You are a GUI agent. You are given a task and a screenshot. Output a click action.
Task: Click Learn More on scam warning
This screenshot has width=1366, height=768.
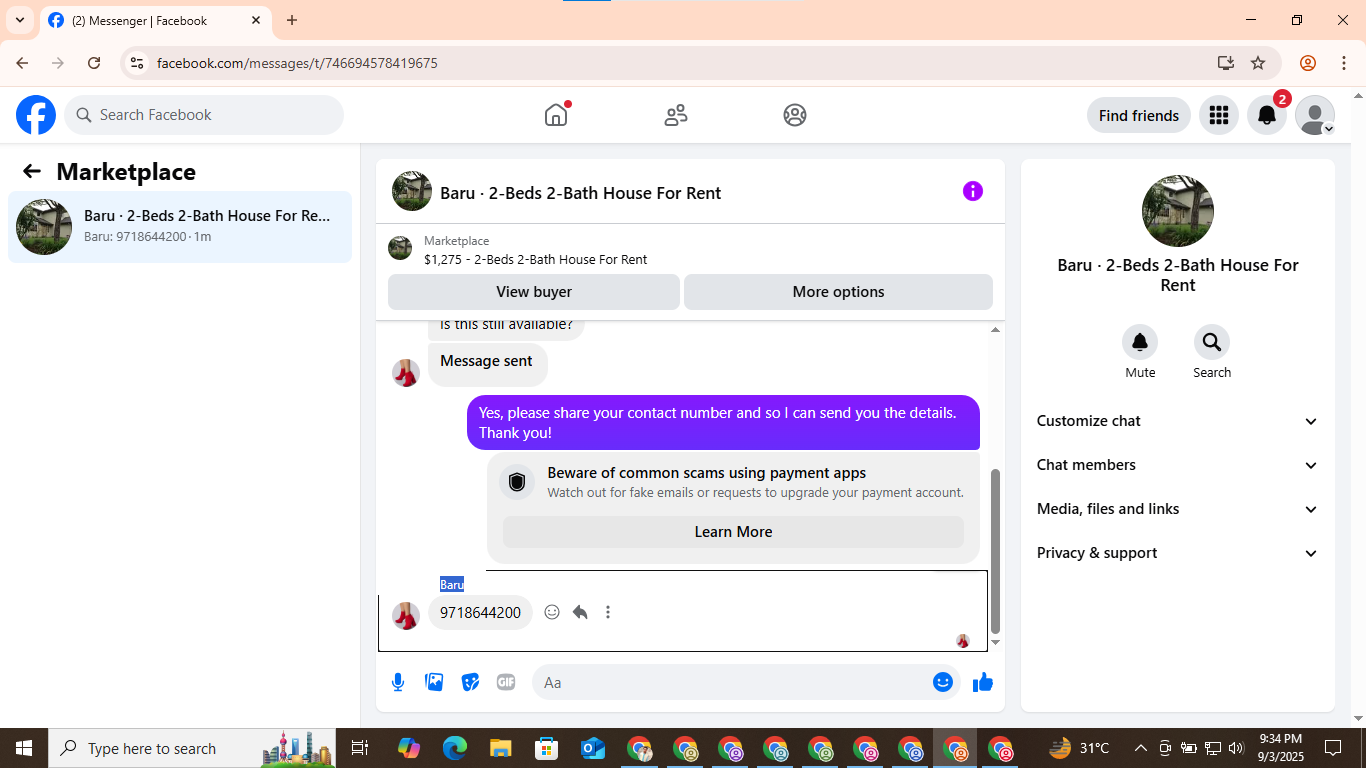tap(733, 532)
